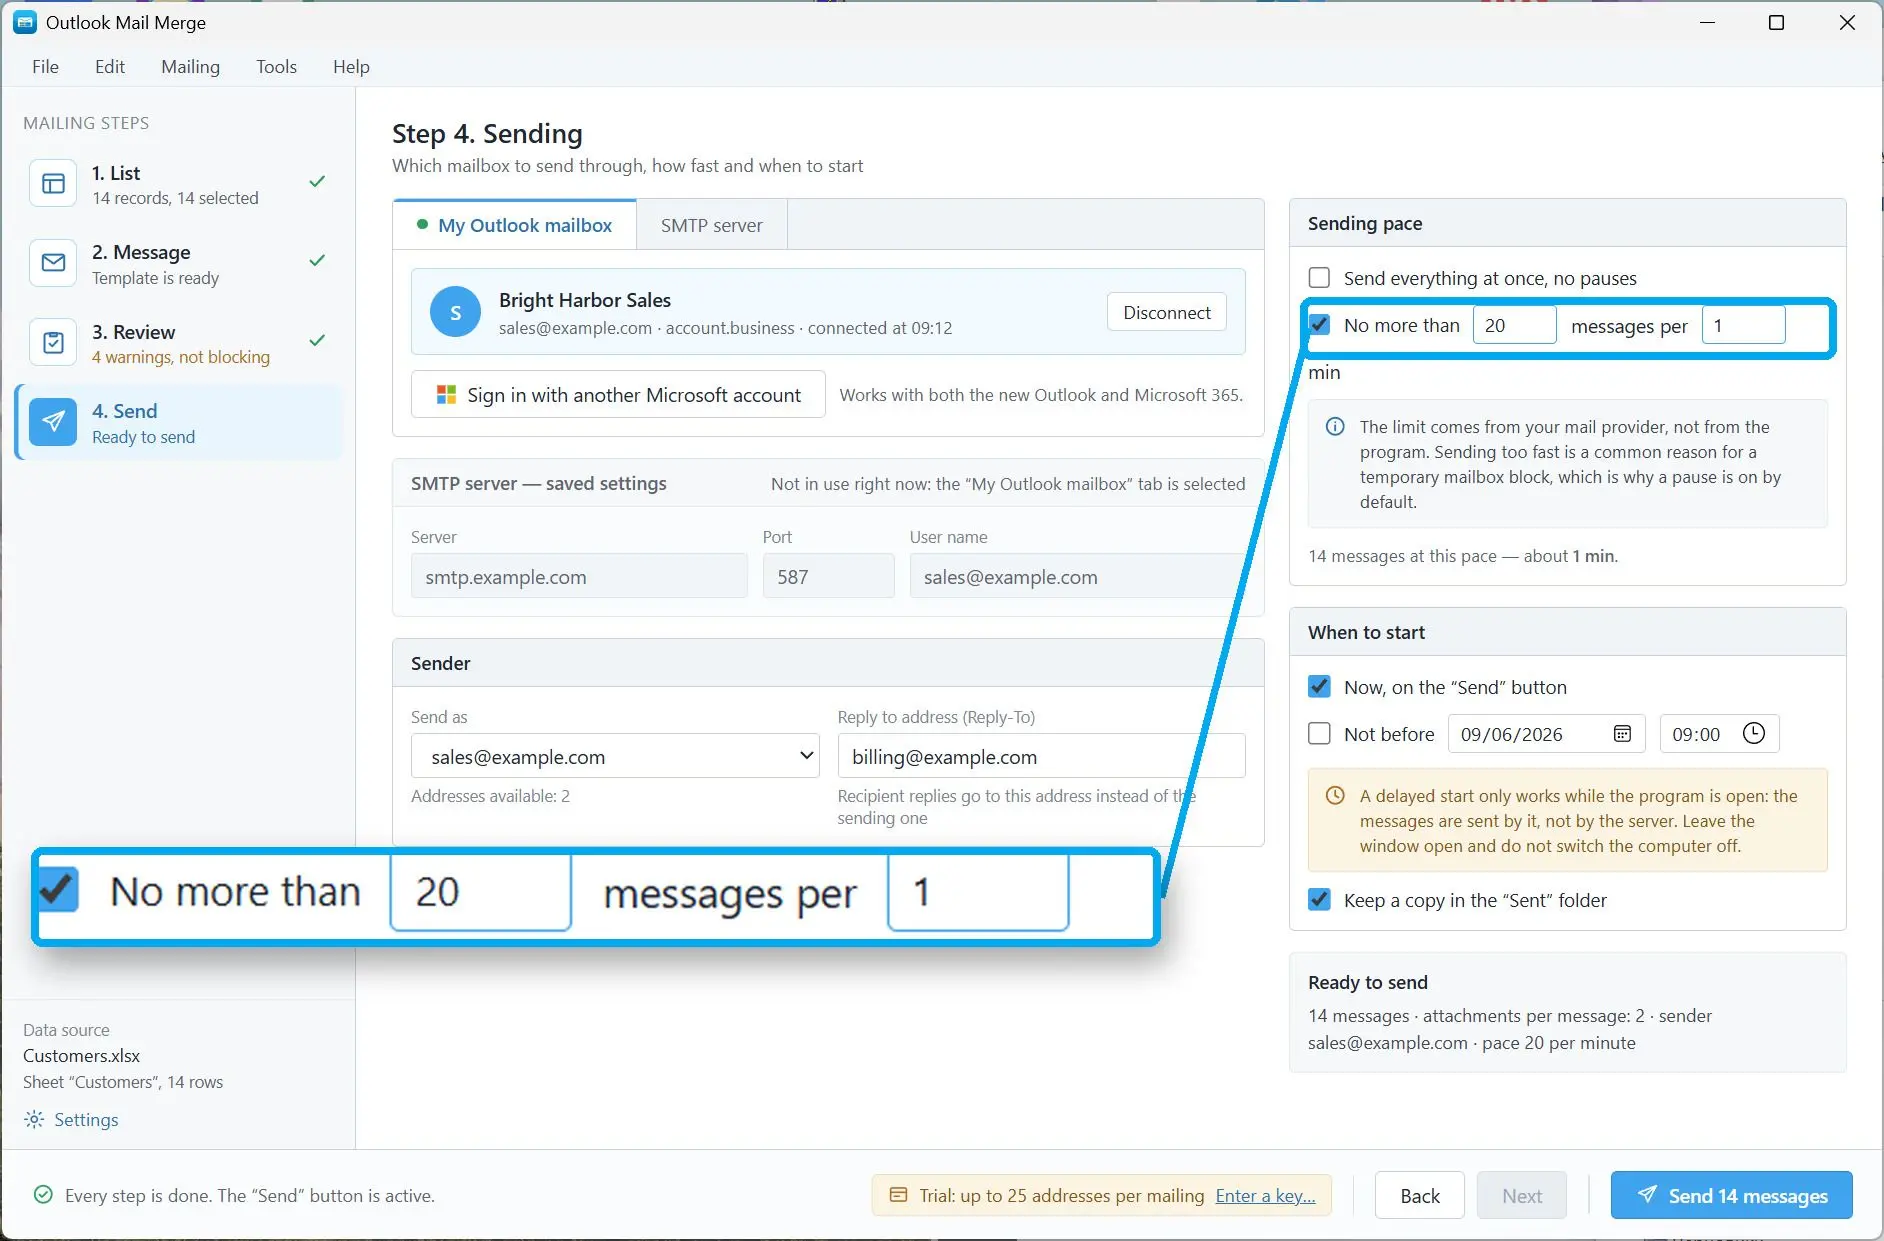Click the Settings gear icon
The width and height of the screenshot is (1884, 1241).
34,1120
